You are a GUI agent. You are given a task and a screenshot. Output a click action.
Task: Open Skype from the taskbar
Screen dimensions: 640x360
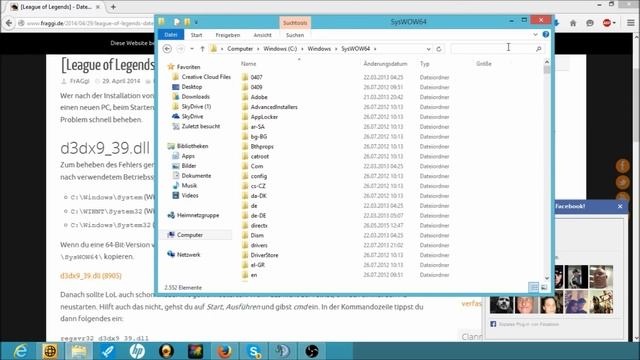[254, 351]
